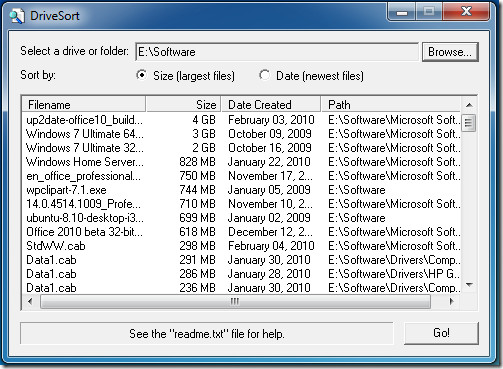The width and height of the screenshot is (503, 369).
Task: Minimize the DriveSort window
Action: coord(402,12)
